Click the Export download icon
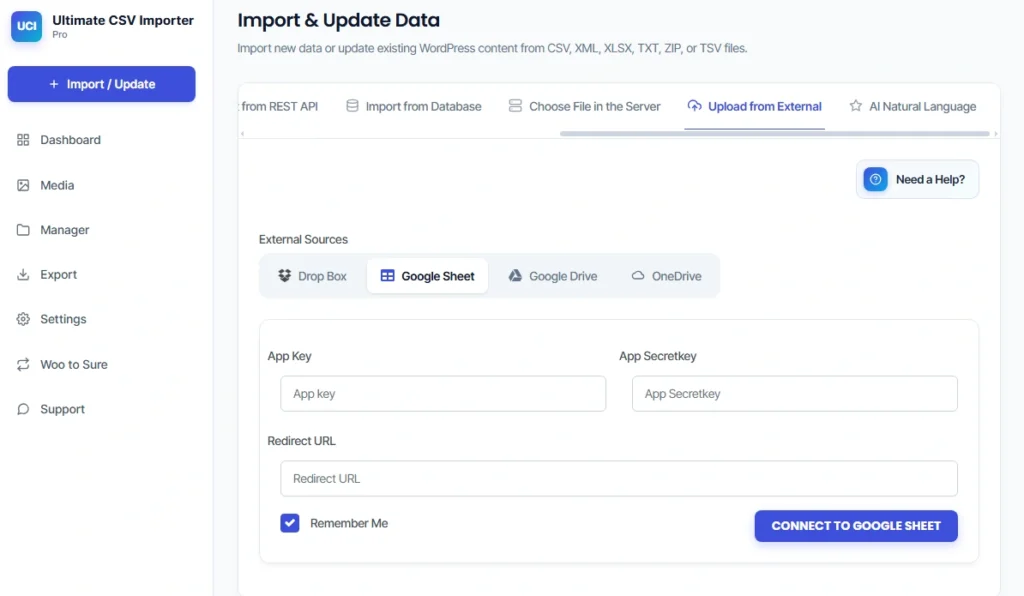 (x=23, y=274)
